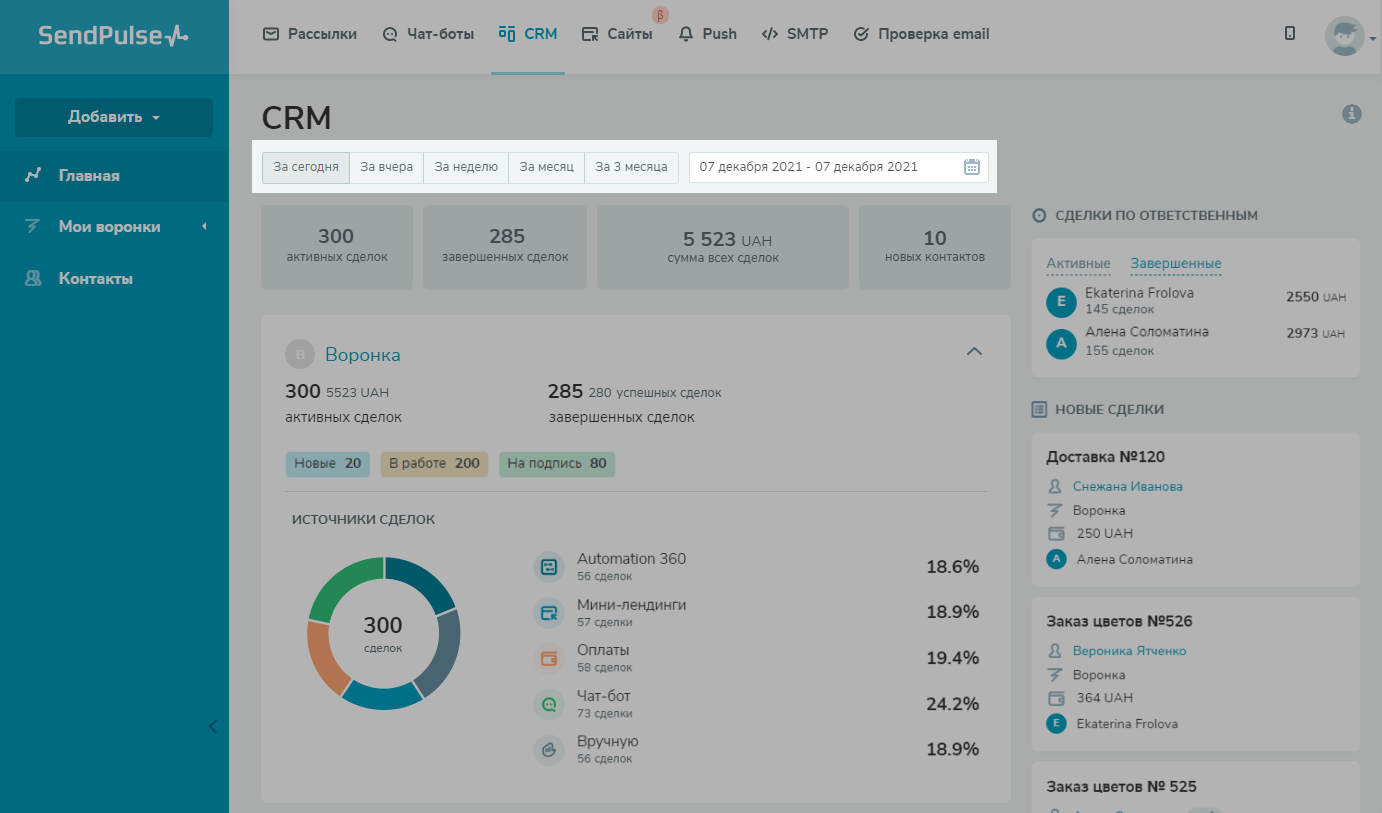Choose the За 3 месяца period
The image size is (1382, 813).
631,167
